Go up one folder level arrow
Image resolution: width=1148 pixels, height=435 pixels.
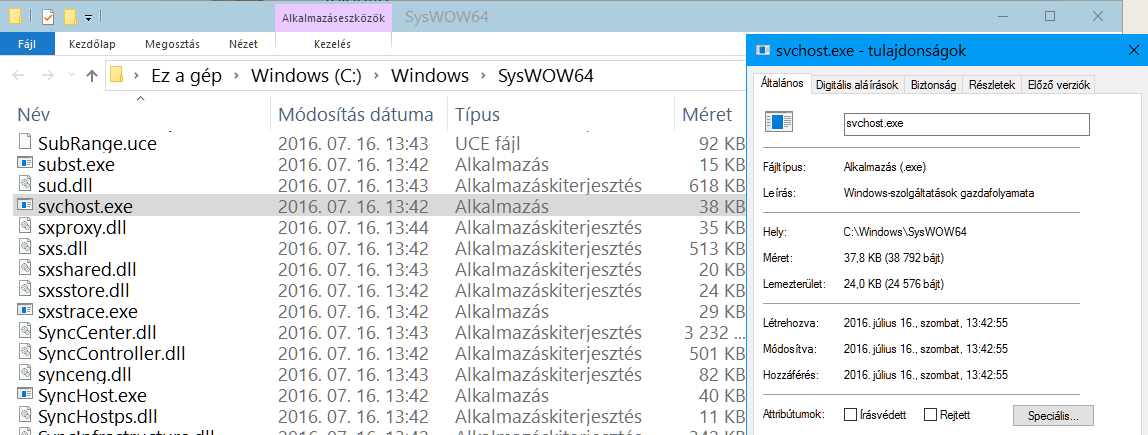pyautogui.click(x=92, y=75)
